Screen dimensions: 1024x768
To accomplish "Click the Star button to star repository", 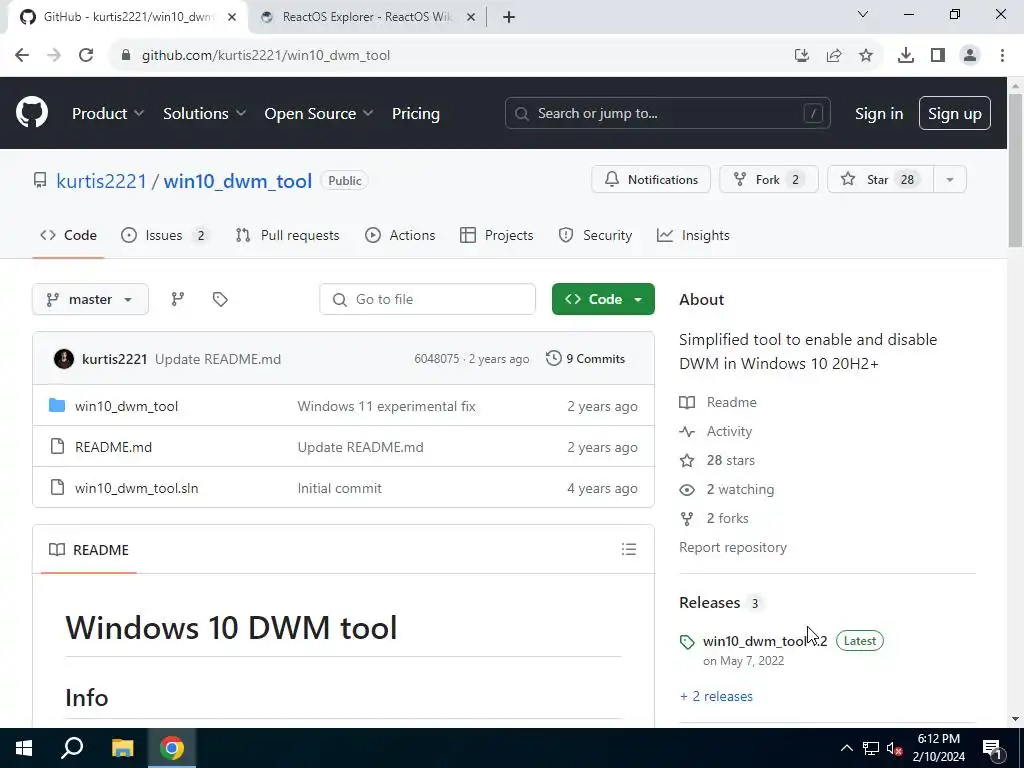I will pyautogui.click(x=880, y=180).
